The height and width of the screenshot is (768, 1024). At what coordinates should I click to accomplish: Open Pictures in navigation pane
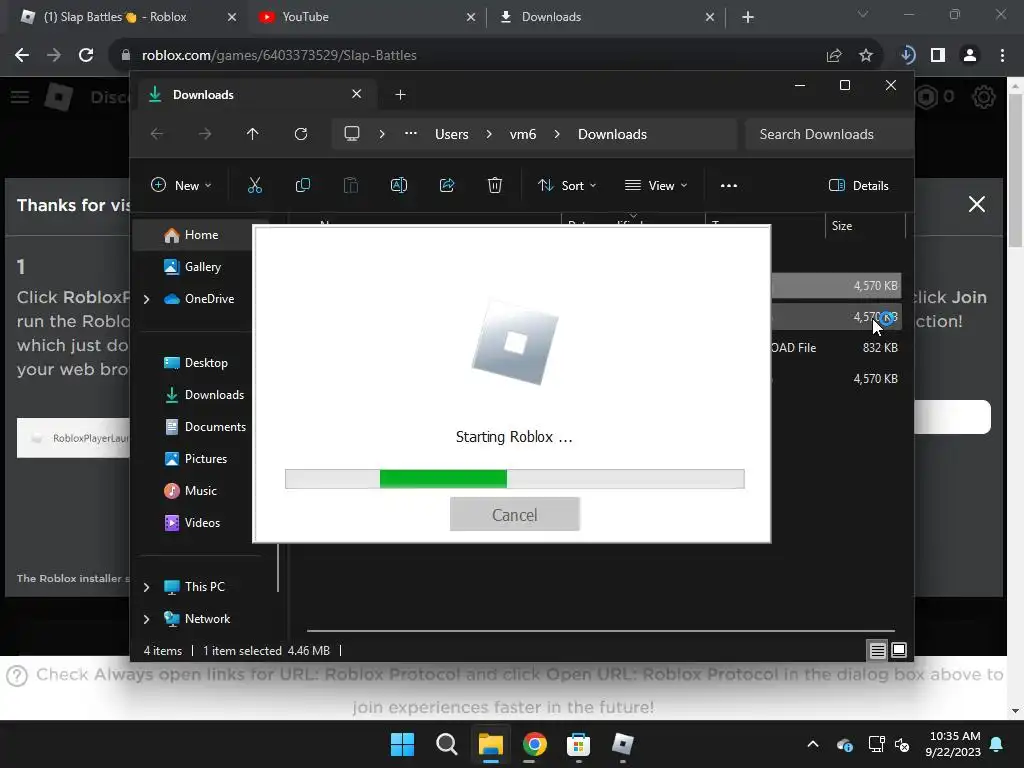pos(196,459)
